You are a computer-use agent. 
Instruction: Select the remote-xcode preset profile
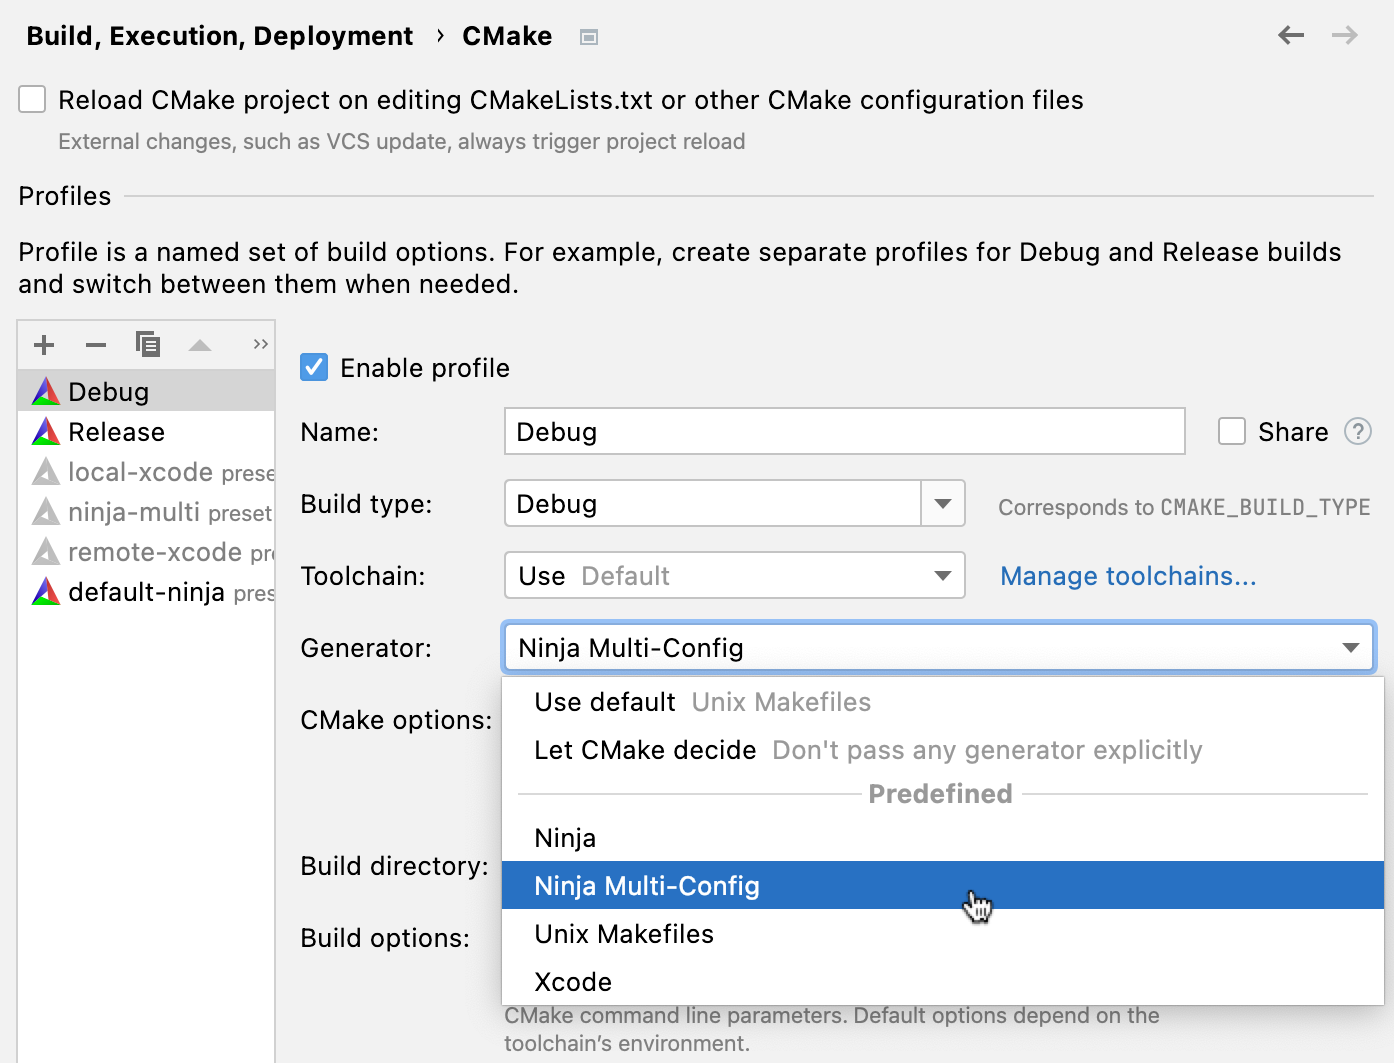pos(146,551)
